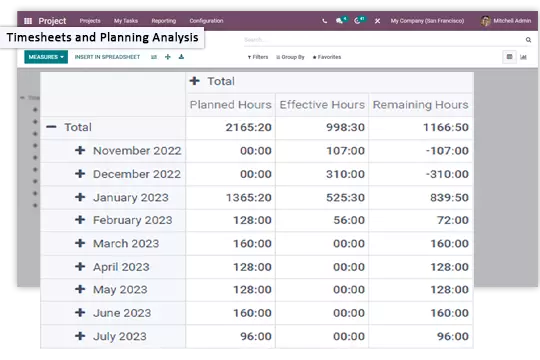Click the Mitchell Admin avatar
The height and width of the screenshot is (360, 540).
[x=485, y=21]
